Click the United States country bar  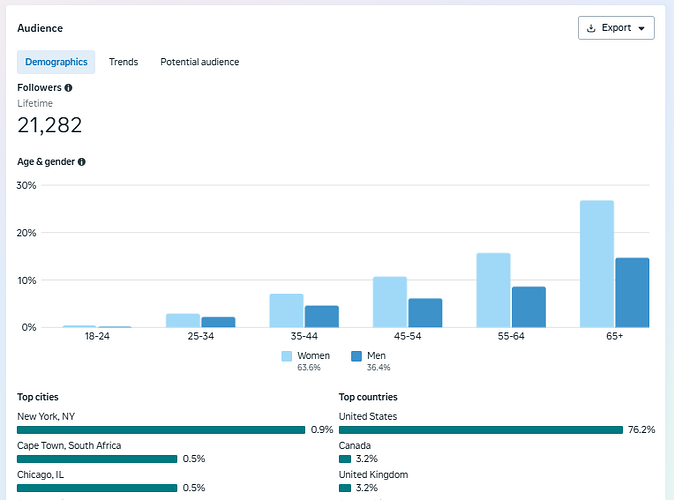point(481,430)
